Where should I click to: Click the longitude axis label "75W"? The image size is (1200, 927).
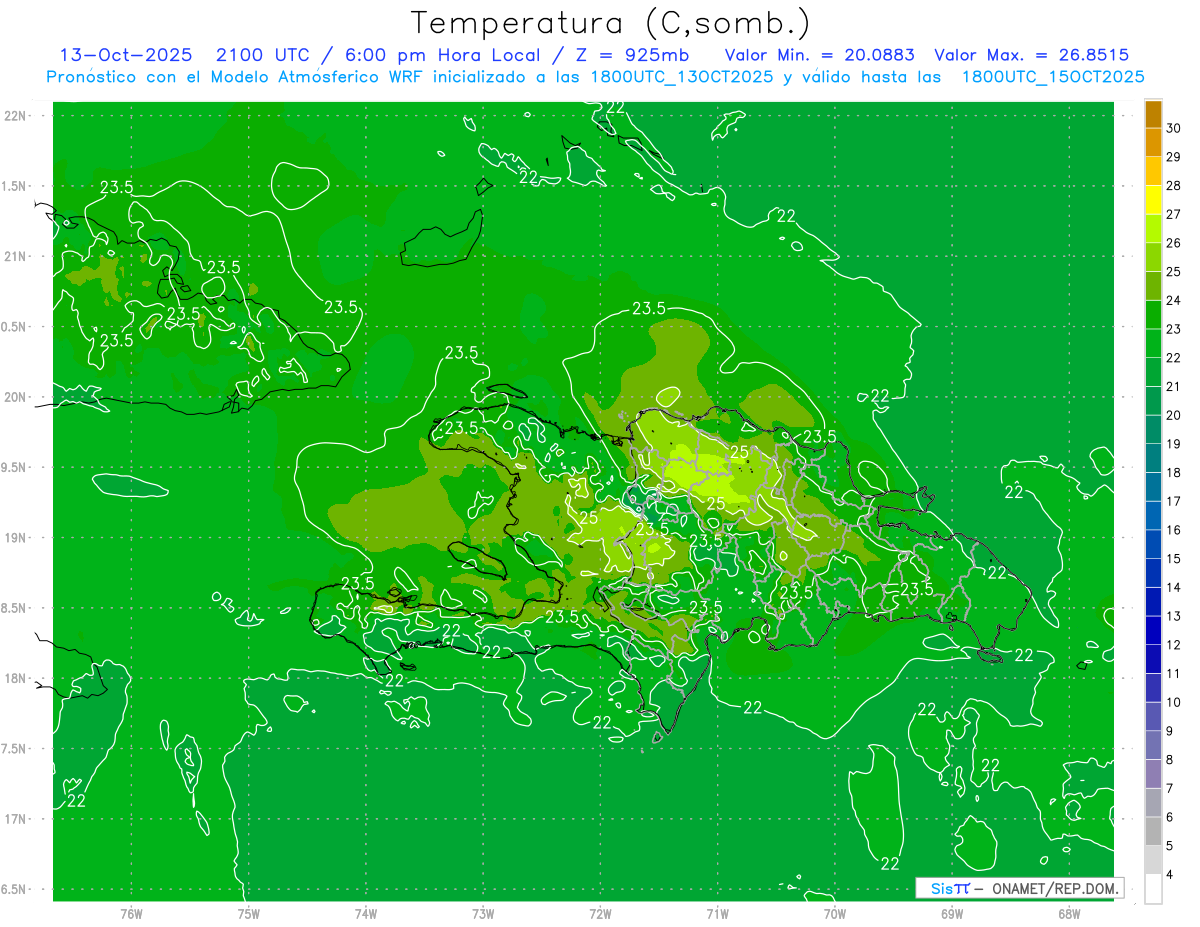(249, 913)
